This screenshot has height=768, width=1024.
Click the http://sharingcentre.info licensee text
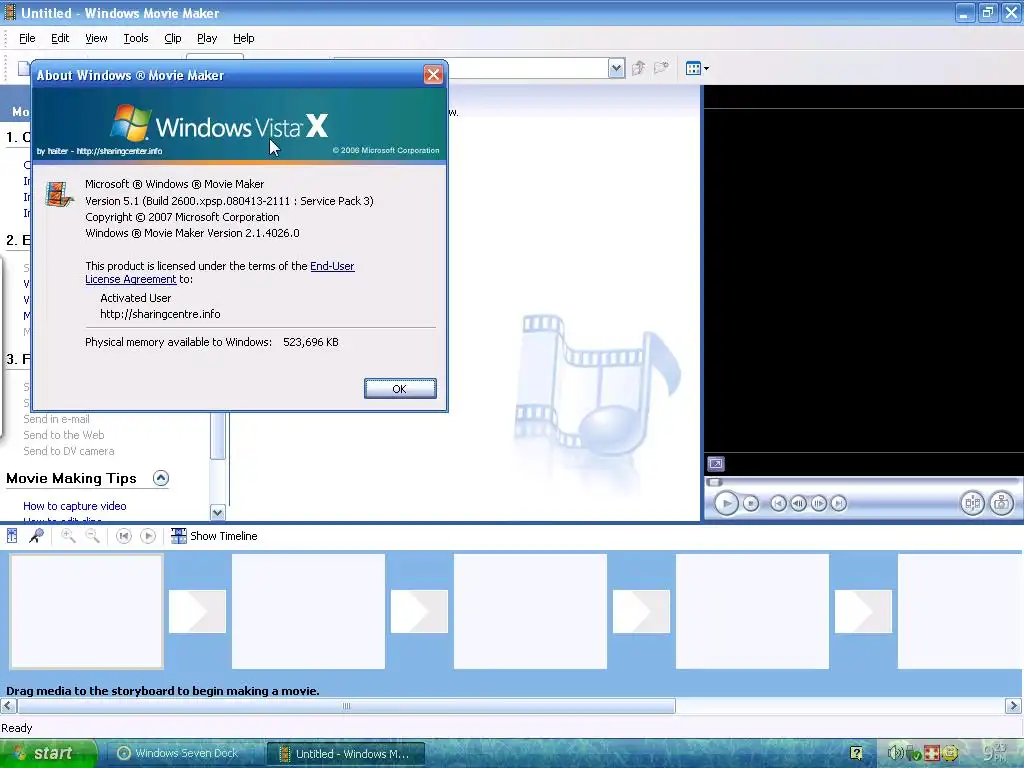(160, 314)
